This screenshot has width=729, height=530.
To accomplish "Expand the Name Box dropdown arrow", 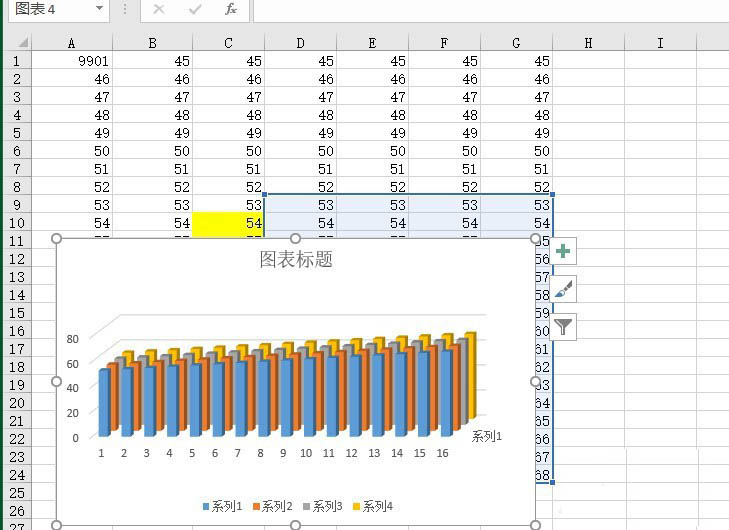I will (x=99, y=8).
